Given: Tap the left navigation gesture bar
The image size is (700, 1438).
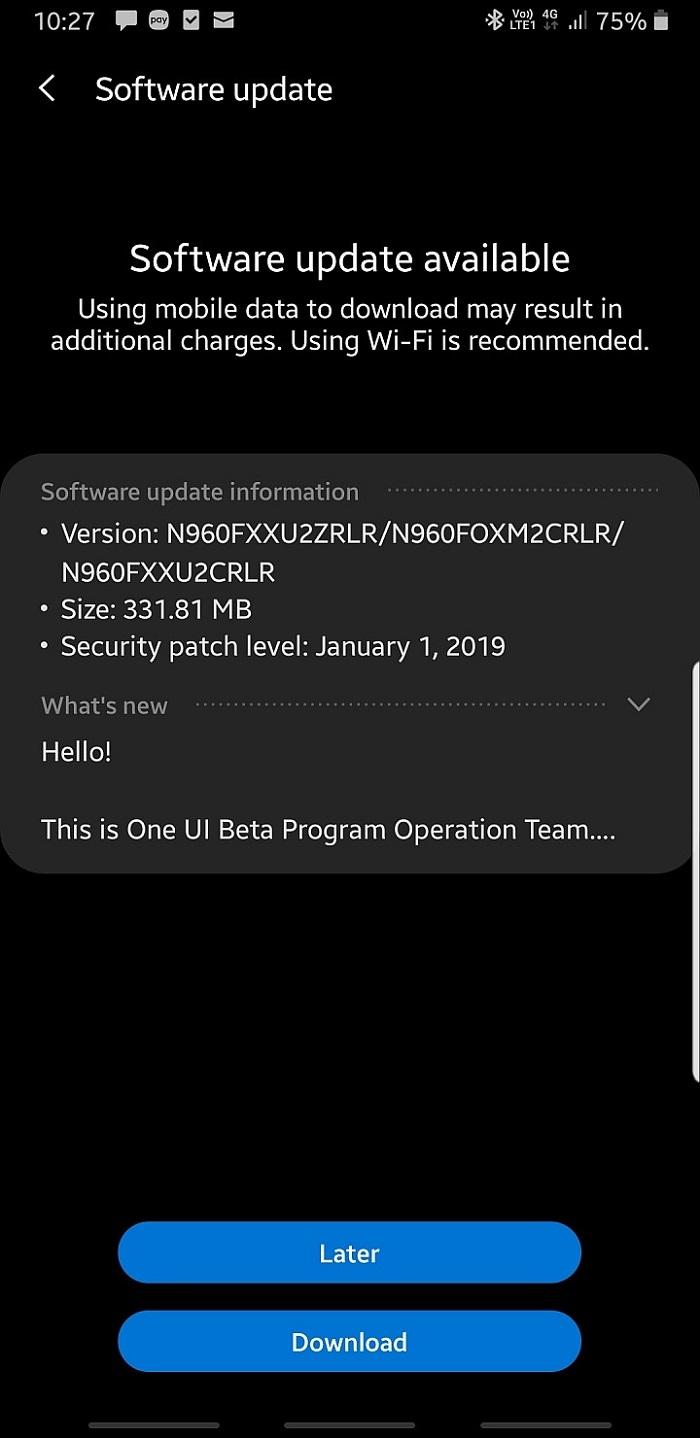Looking at the screenshot, I should [x=153, y=1425].
